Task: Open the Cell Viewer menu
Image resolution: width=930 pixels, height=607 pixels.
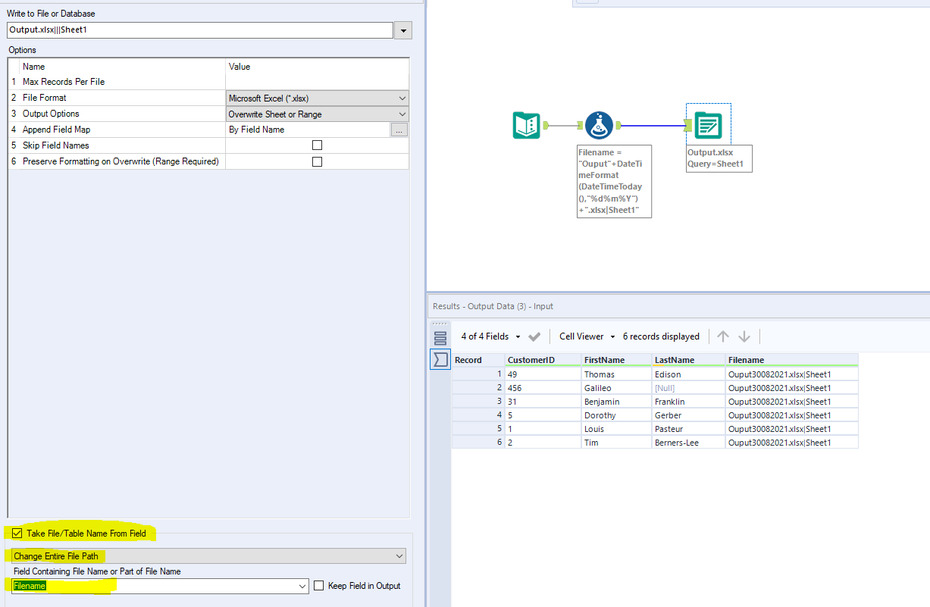Action: [585, 337]
